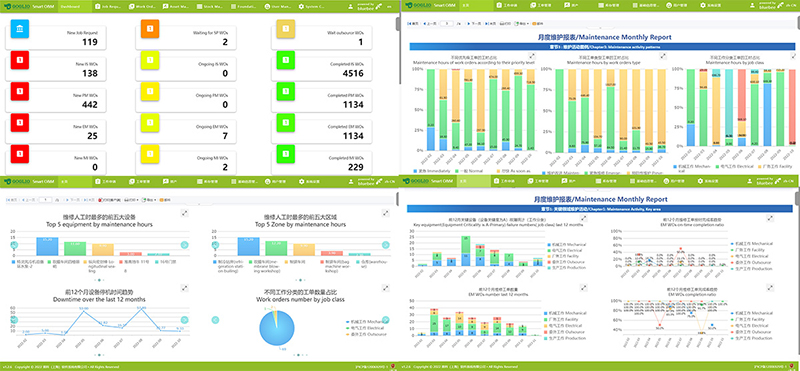Open export dropdown in top-right report toolbar
800x371 pixels.
(x=522, y=23)
